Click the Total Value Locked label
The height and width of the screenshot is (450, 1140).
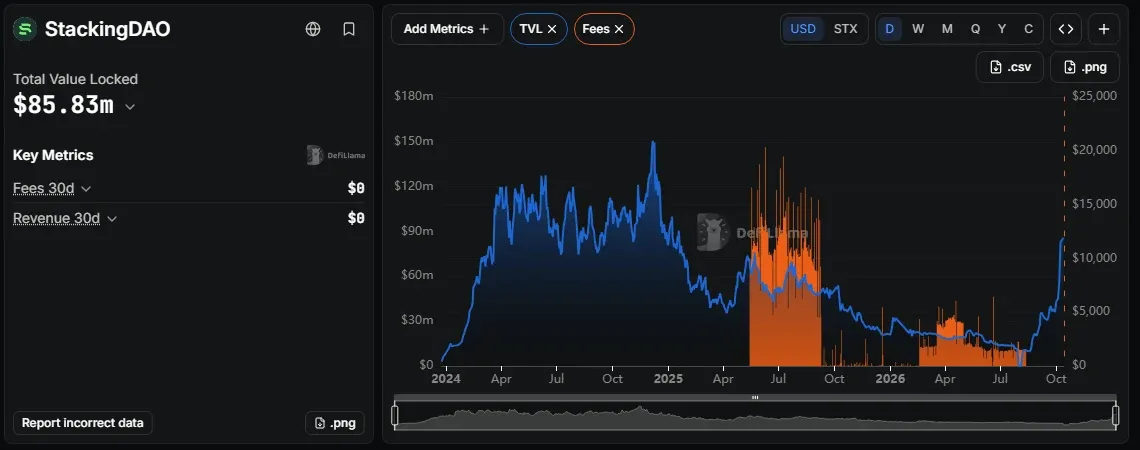coord(76,79)
